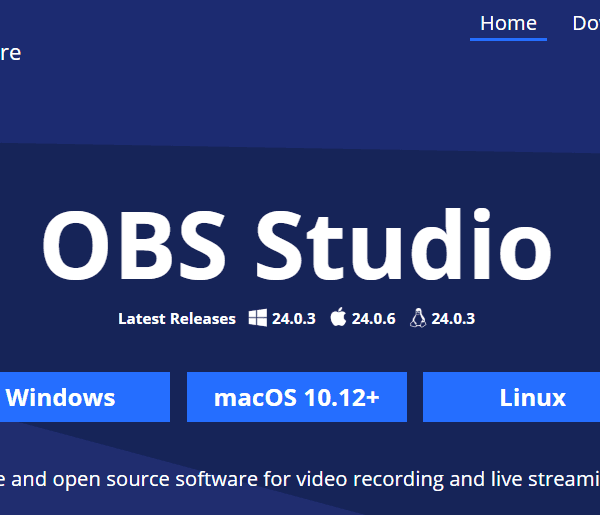Click the macOS 10.12+ download button
The image size is (600, 515).
(297, 397)
